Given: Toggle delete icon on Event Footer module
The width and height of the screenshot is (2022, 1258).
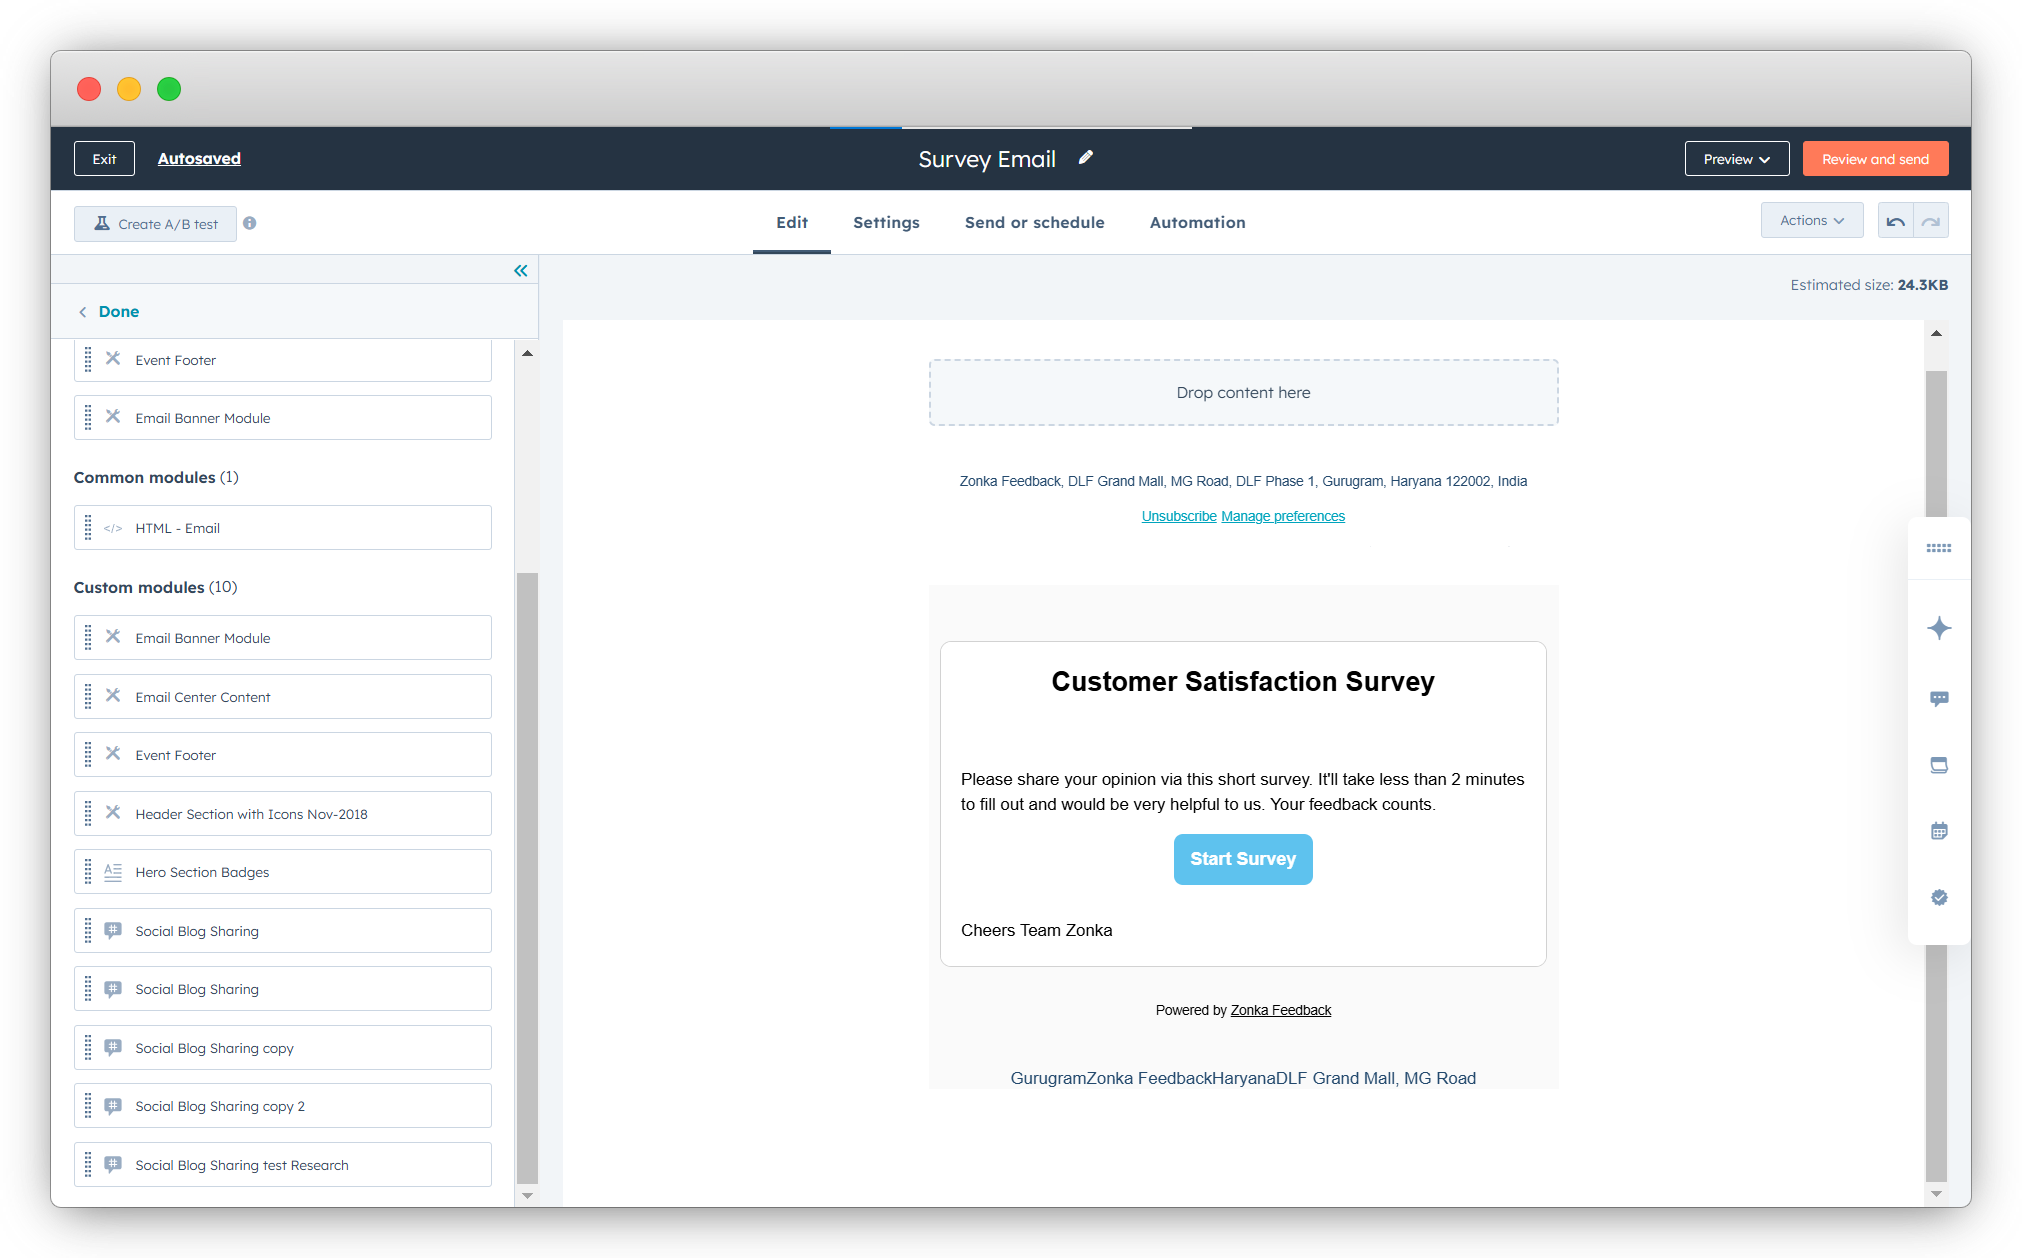Looking at the screenshot, I should pyautogui.click(x=115, y=358).
